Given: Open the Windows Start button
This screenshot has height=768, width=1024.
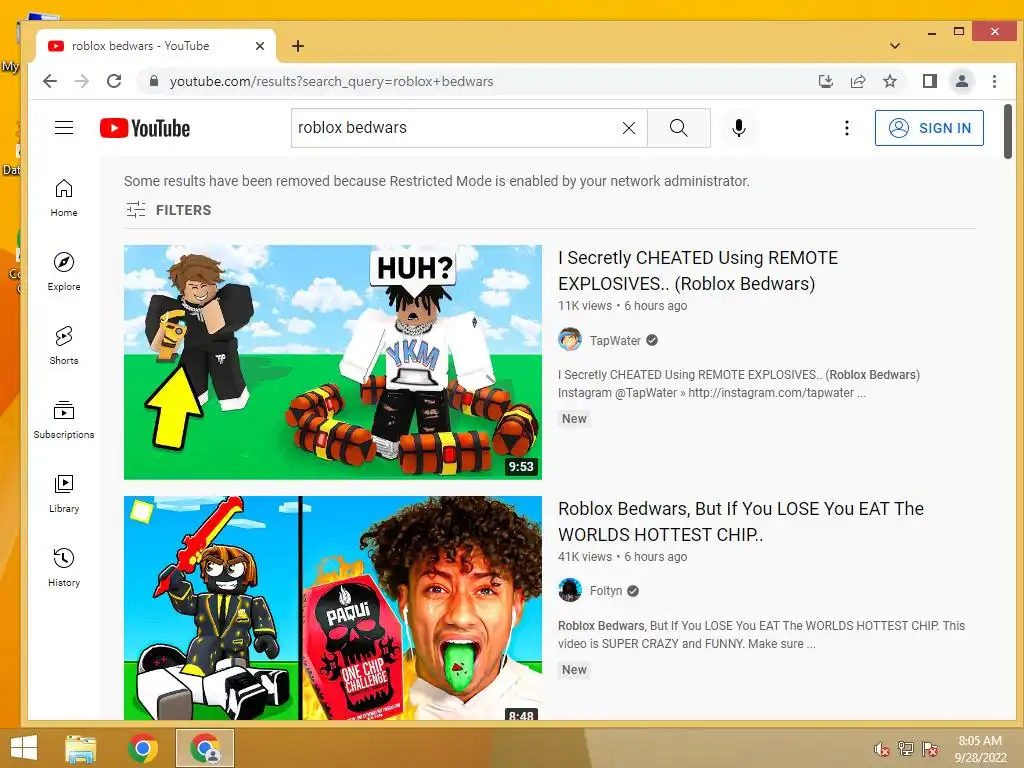Looking at the screenshot, I should pyautogui.click(x=24, y=748).
